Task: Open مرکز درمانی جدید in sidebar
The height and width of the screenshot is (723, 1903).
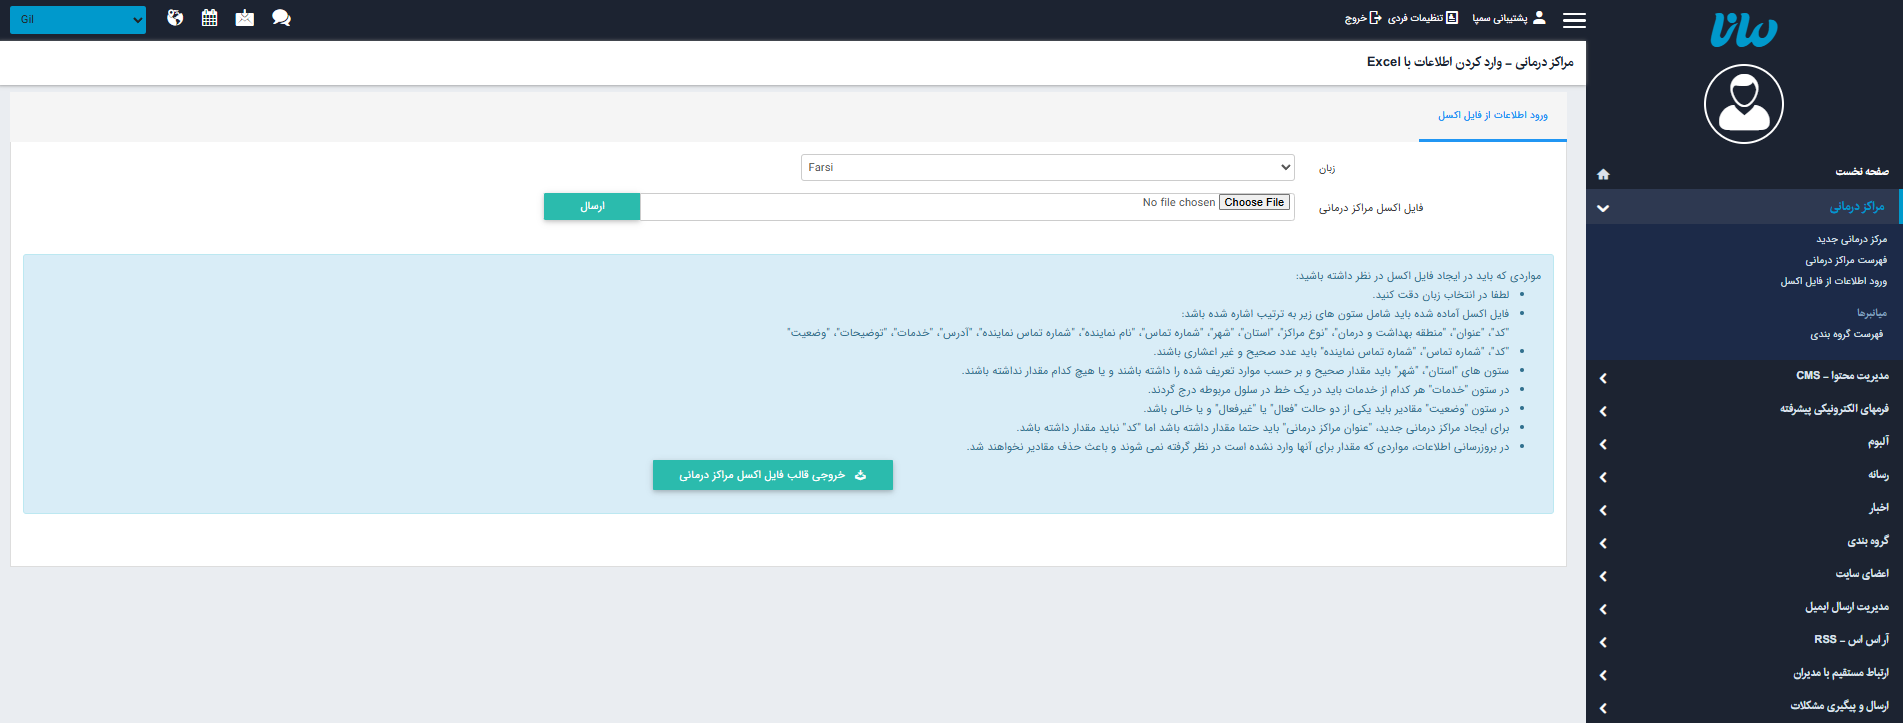Action: click(1851, 239)
